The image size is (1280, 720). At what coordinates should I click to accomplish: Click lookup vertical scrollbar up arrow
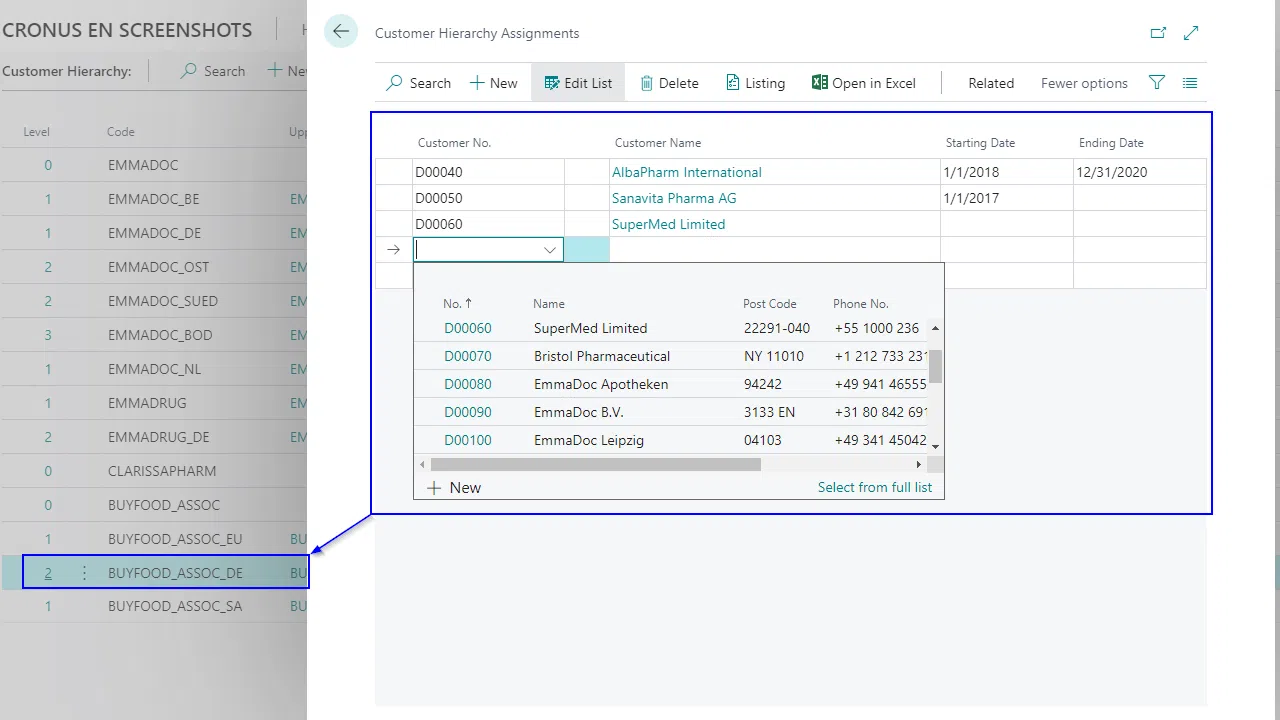[x=935, y=328]
